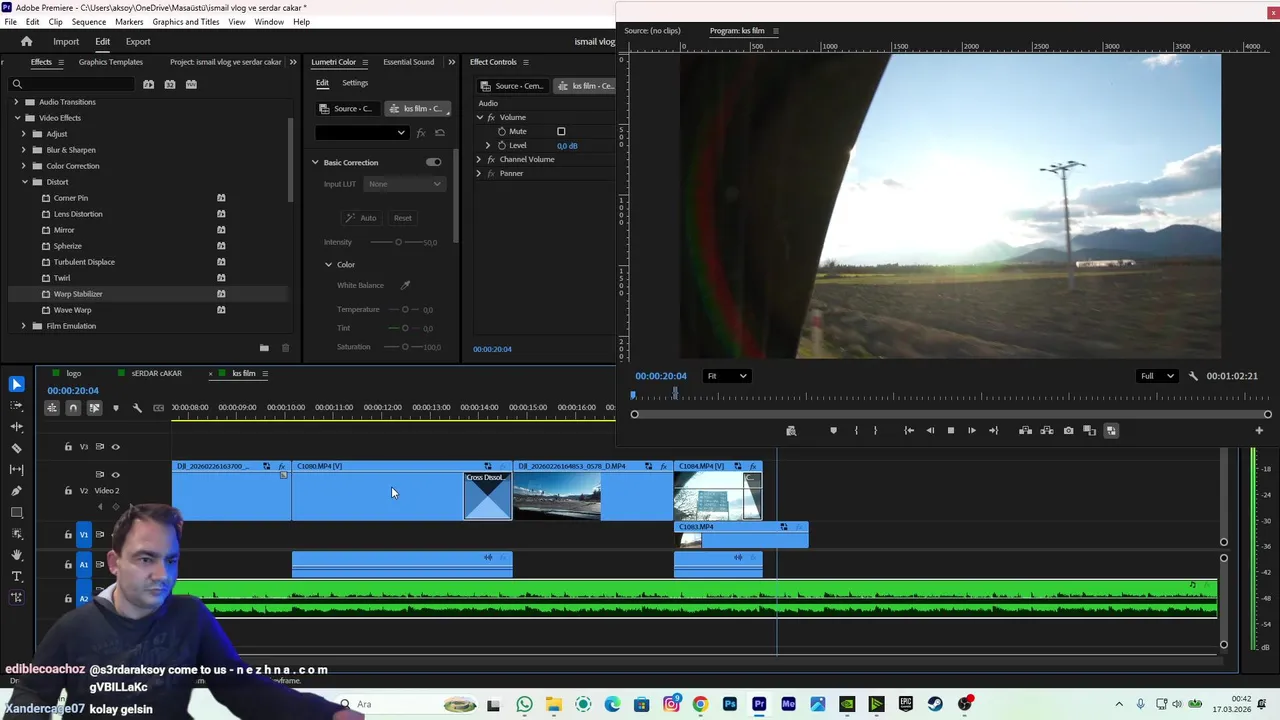Screen dimensions: 1280x720
Task: Stop playback in Program monitor
Action: click(x=951, y=430)
